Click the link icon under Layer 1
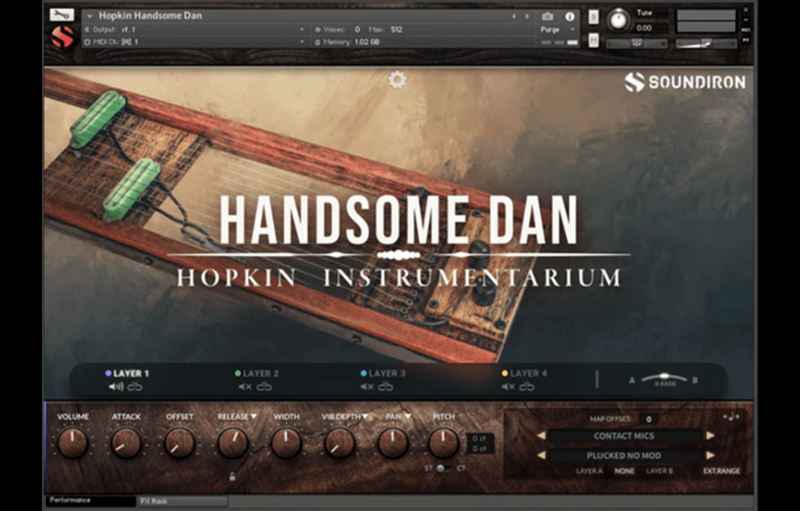800x511 pixels. 135,387
